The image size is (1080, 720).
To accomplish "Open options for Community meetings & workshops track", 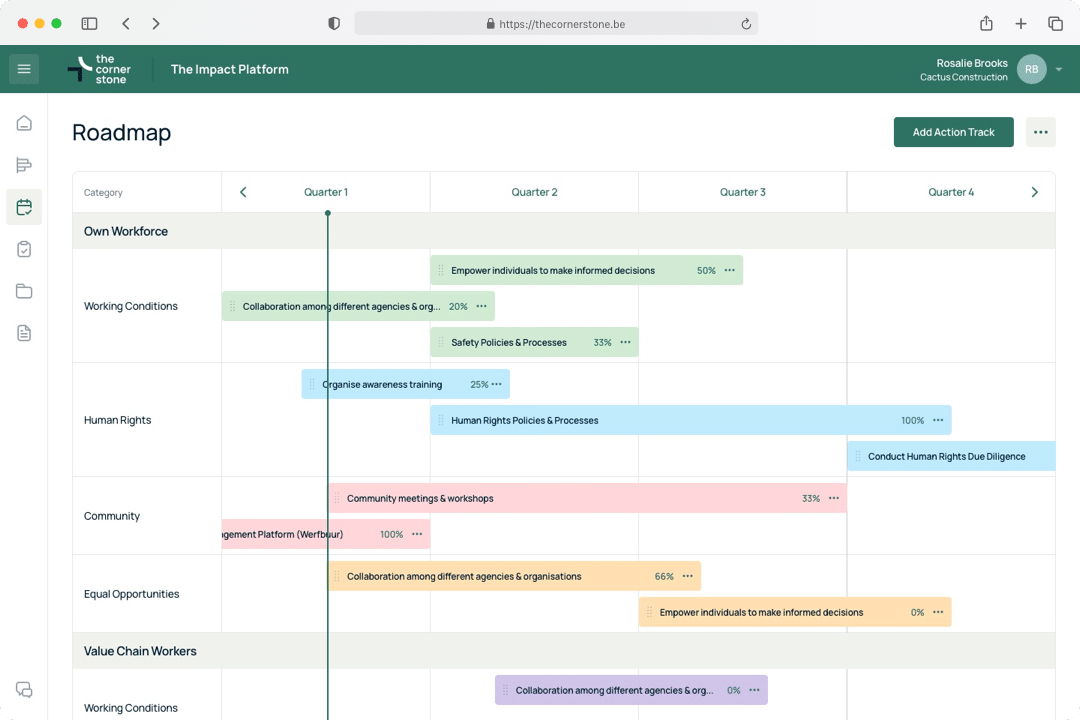I will point(834,498).
